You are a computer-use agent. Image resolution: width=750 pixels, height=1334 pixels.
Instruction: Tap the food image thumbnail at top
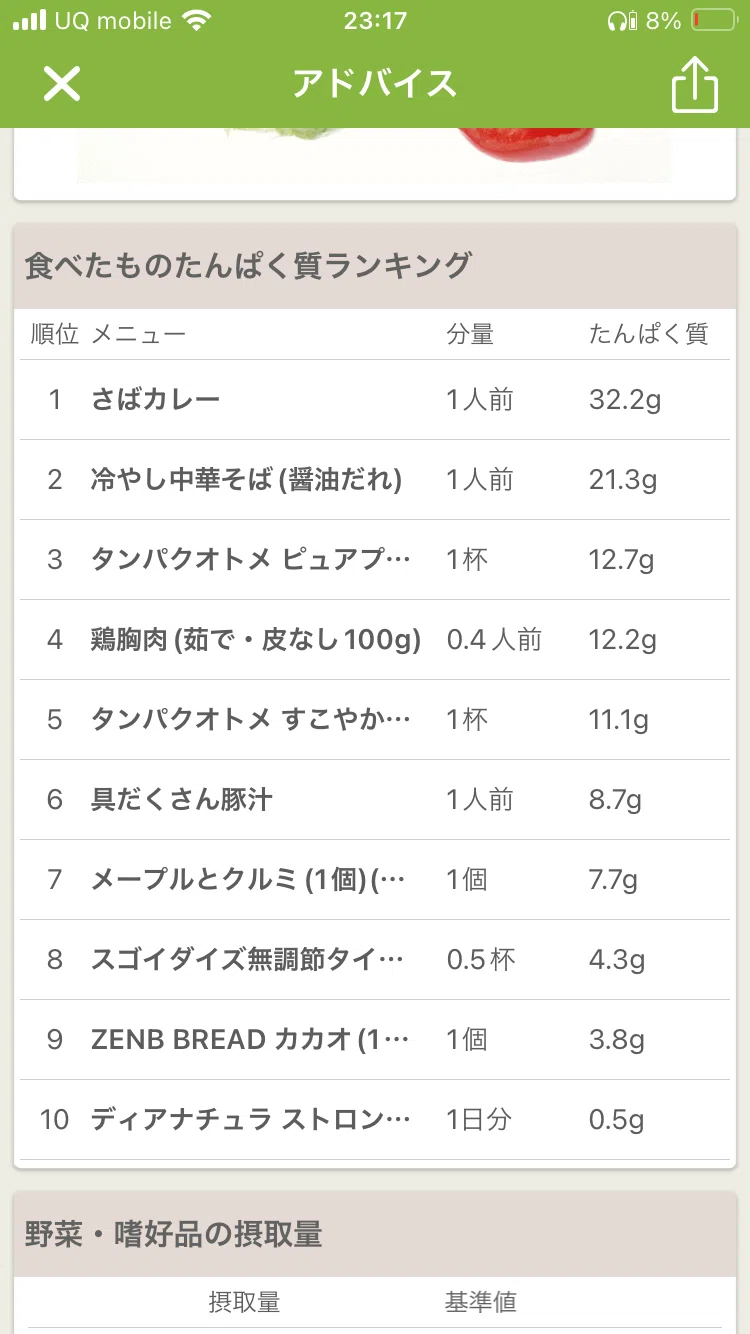coord(375,156)
